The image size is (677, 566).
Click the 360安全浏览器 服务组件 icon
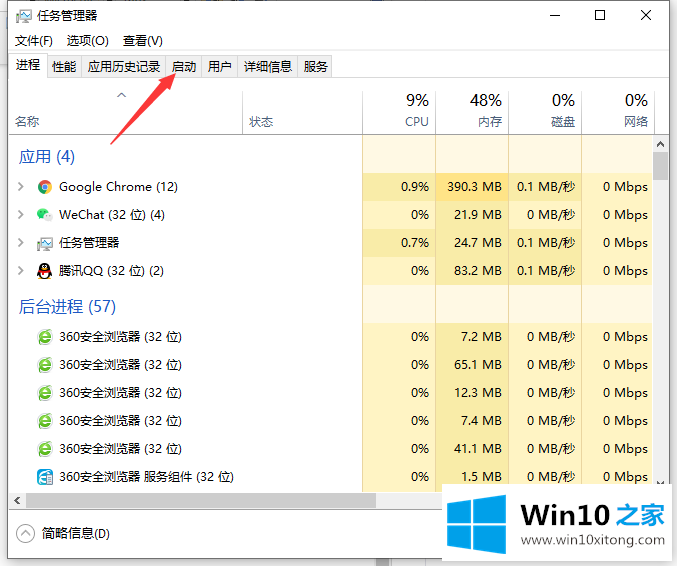tap(45, 477)
